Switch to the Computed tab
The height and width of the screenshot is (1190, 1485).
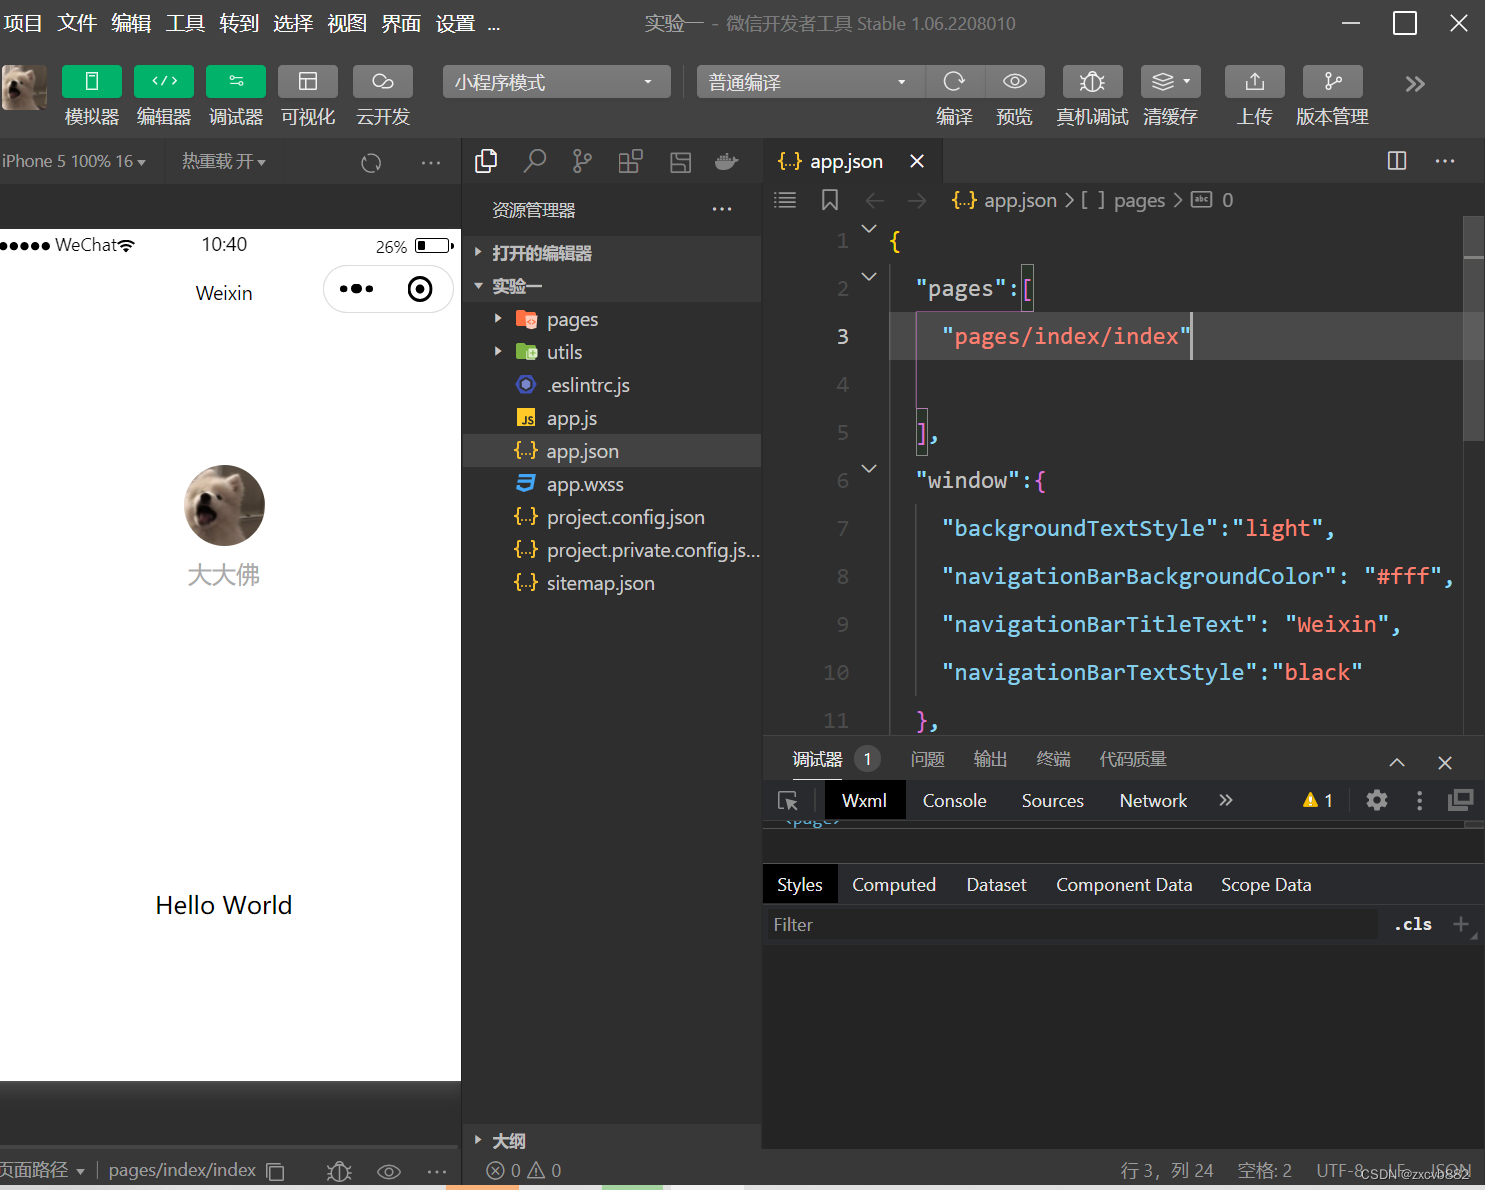894,884
